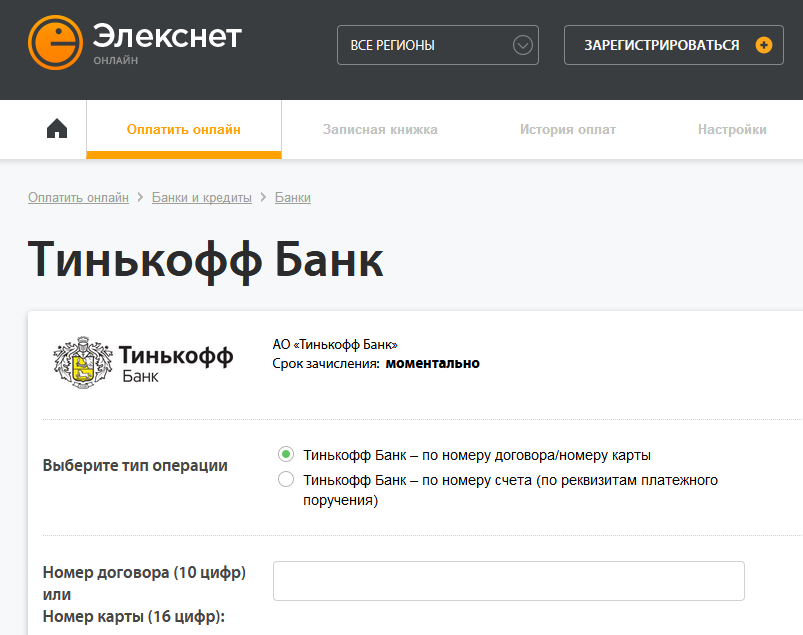Open the История оплат tab
Screen dimensions: 803x635
tap(568, 130)
